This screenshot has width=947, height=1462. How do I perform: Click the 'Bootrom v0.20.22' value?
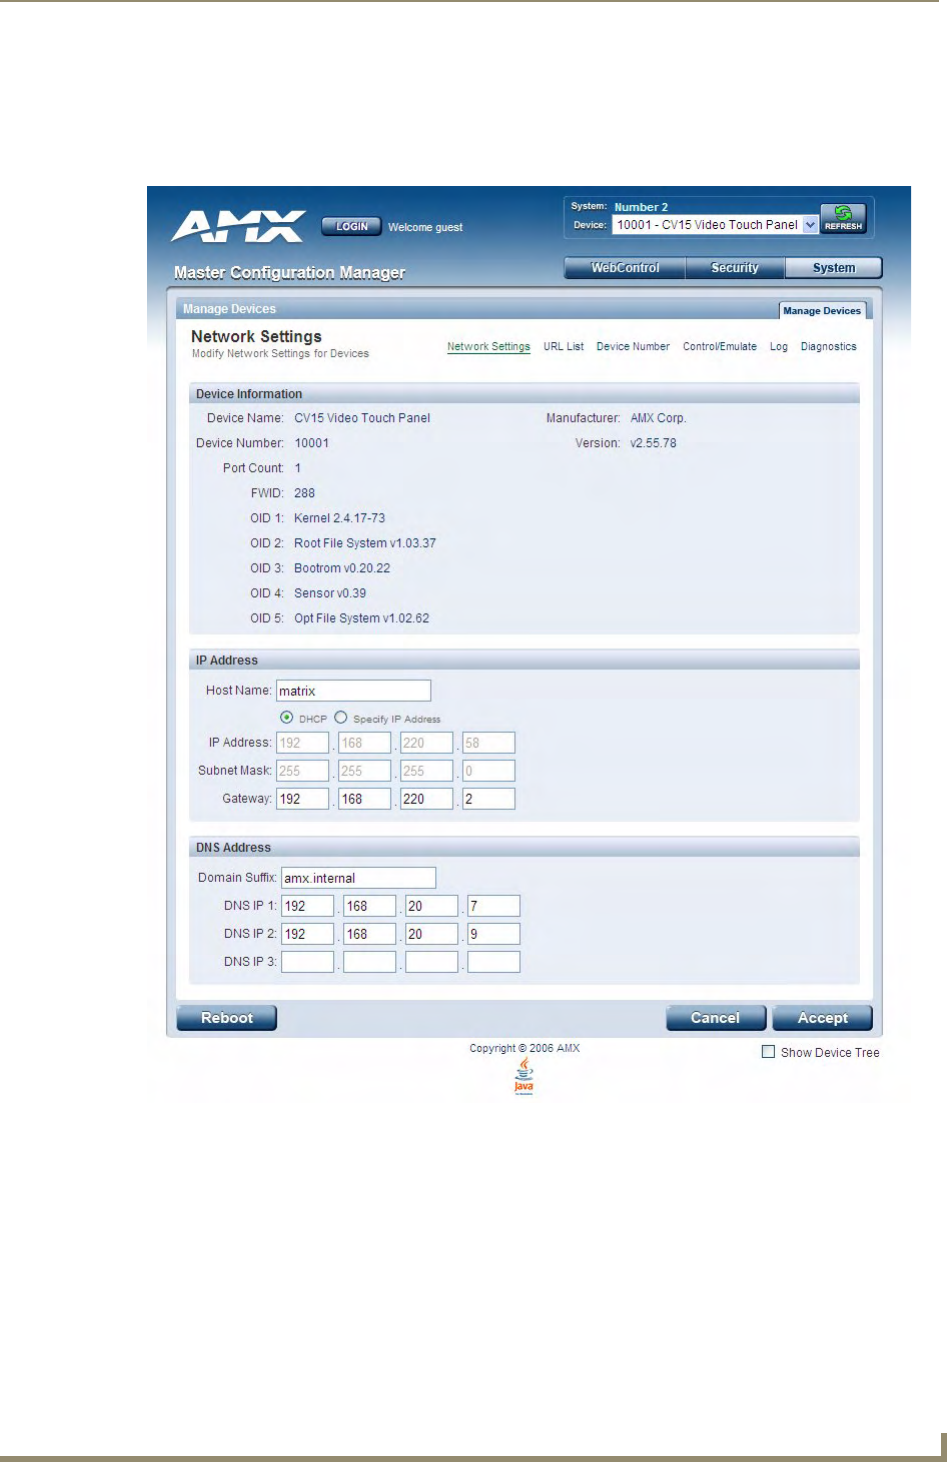point(342,568)
